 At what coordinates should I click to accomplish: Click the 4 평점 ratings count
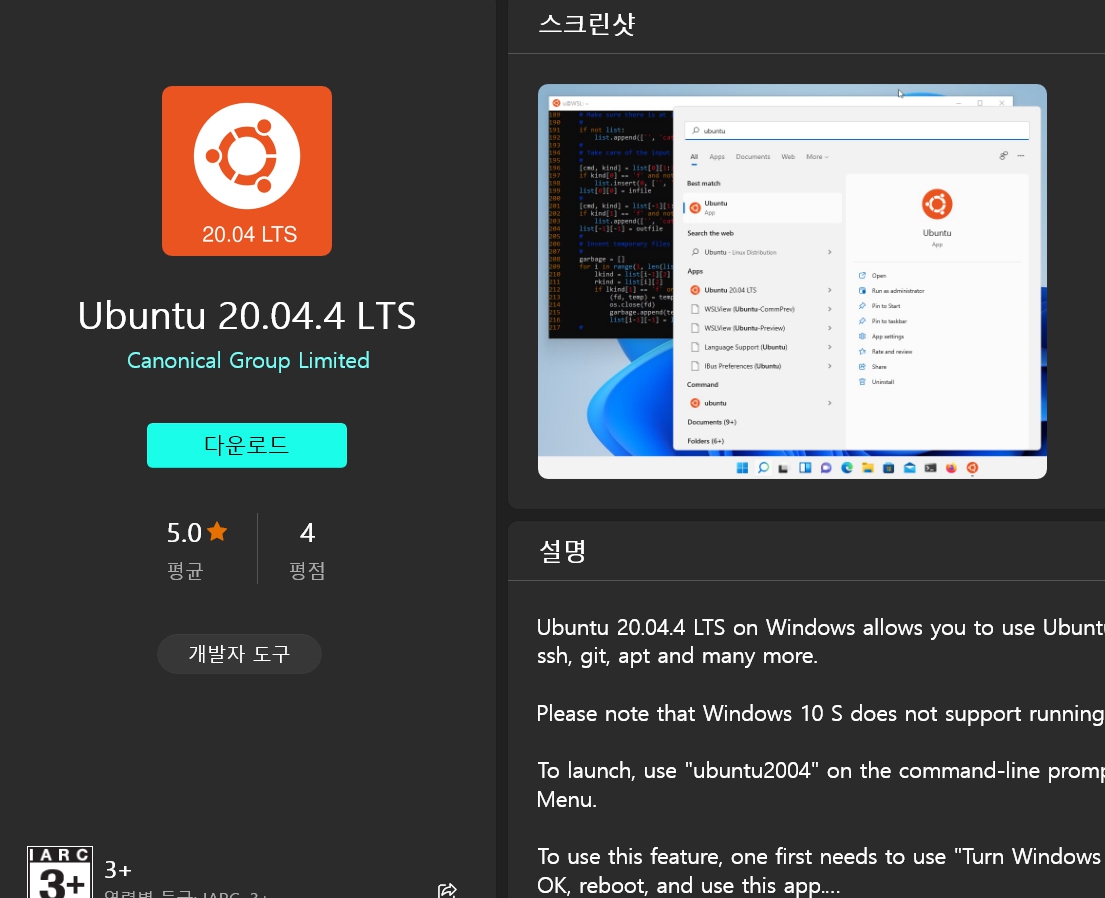[307, 550]
